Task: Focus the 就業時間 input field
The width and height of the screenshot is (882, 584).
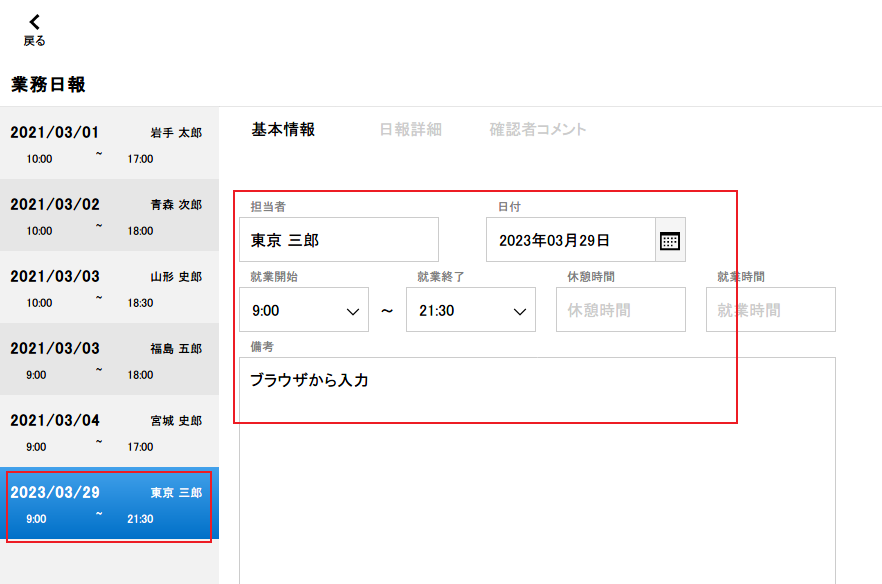Action: pyautogui.click(x=770, y=310)
